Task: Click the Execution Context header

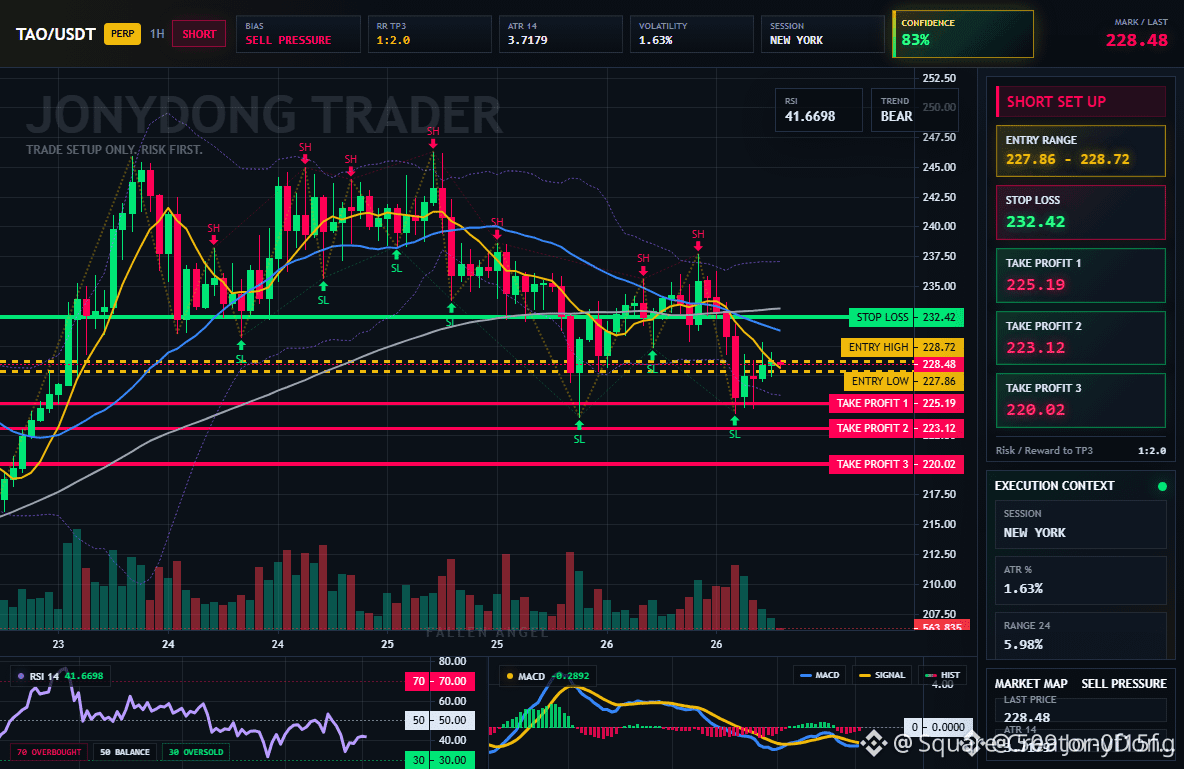Action: pyautogui.click(x=1054, y=486)
